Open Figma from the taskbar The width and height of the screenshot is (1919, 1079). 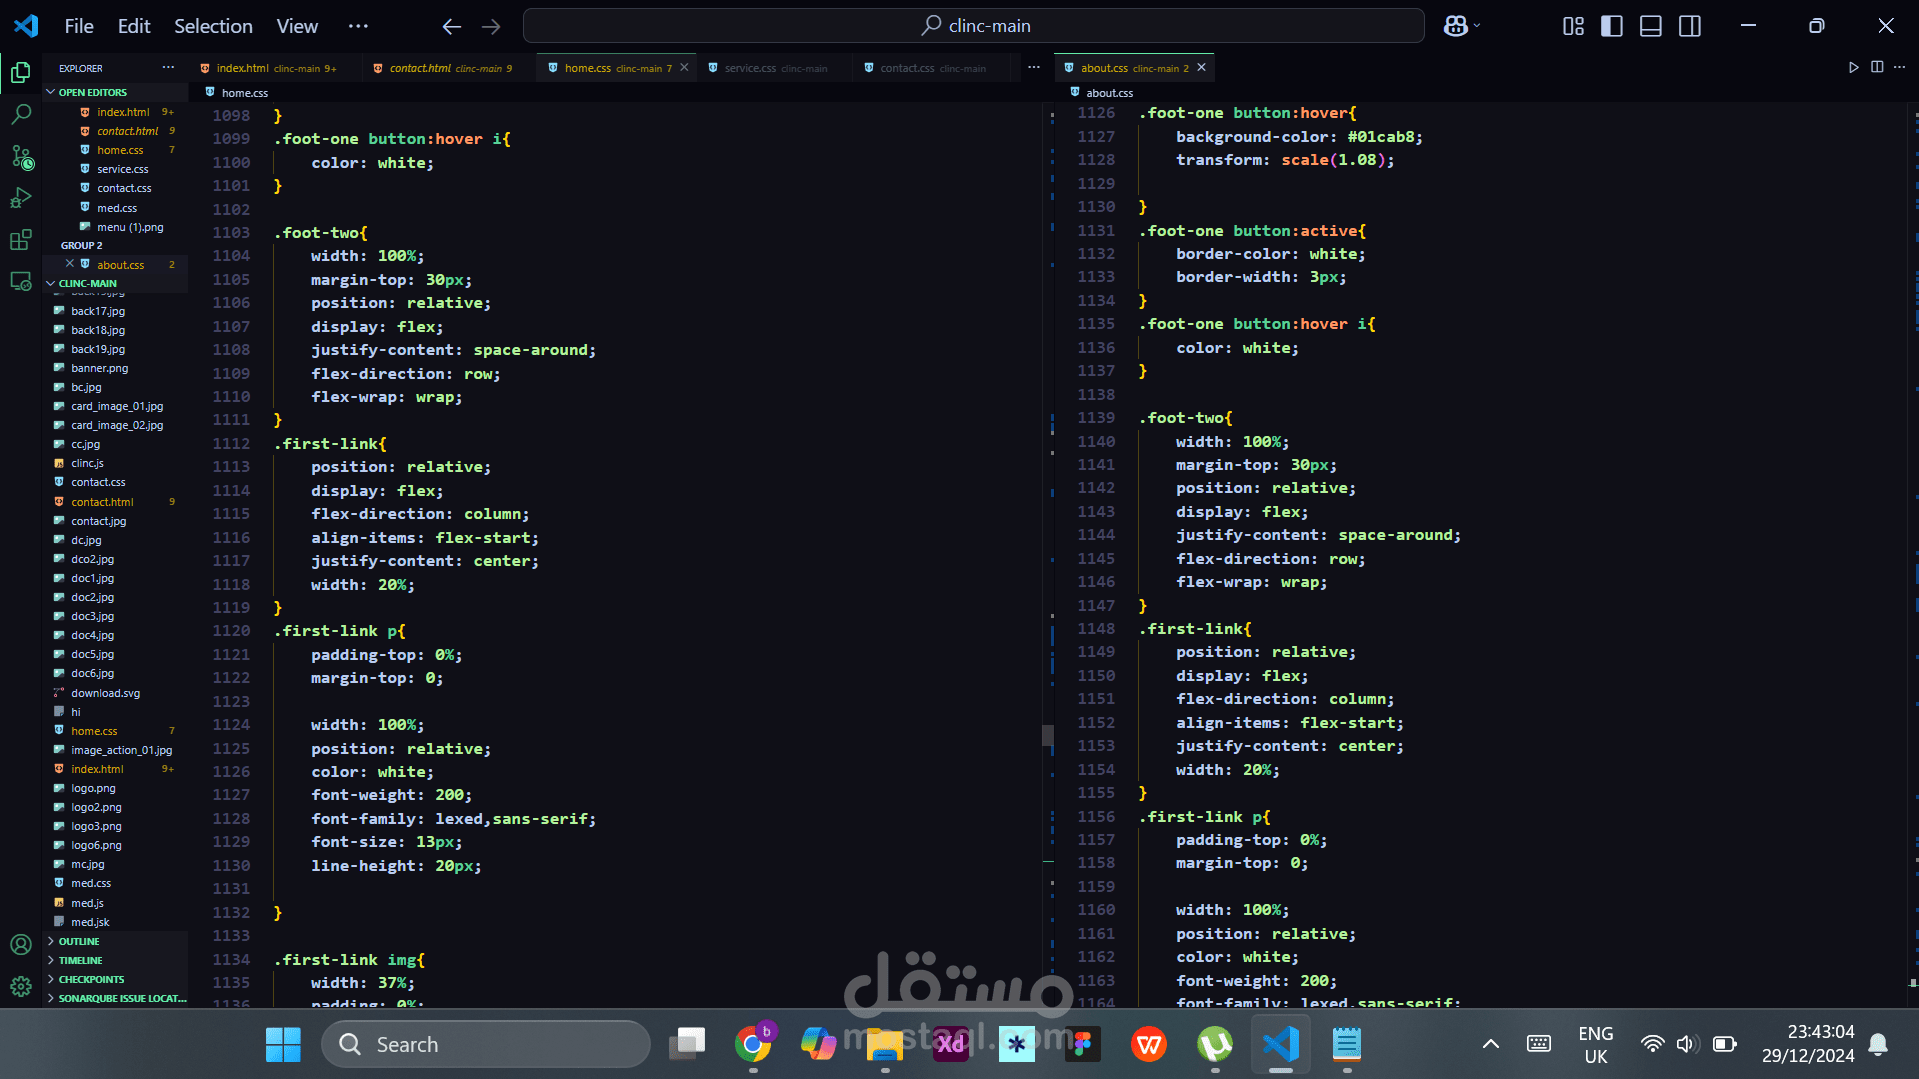pyautogui.click(x=1082, y=1044)
